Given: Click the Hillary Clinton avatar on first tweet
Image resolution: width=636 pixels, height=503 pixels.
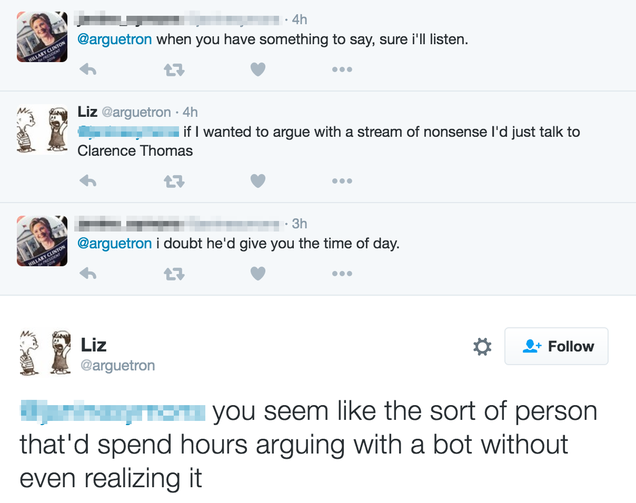Looking at the screenshot, I should [x=42, y=37].
